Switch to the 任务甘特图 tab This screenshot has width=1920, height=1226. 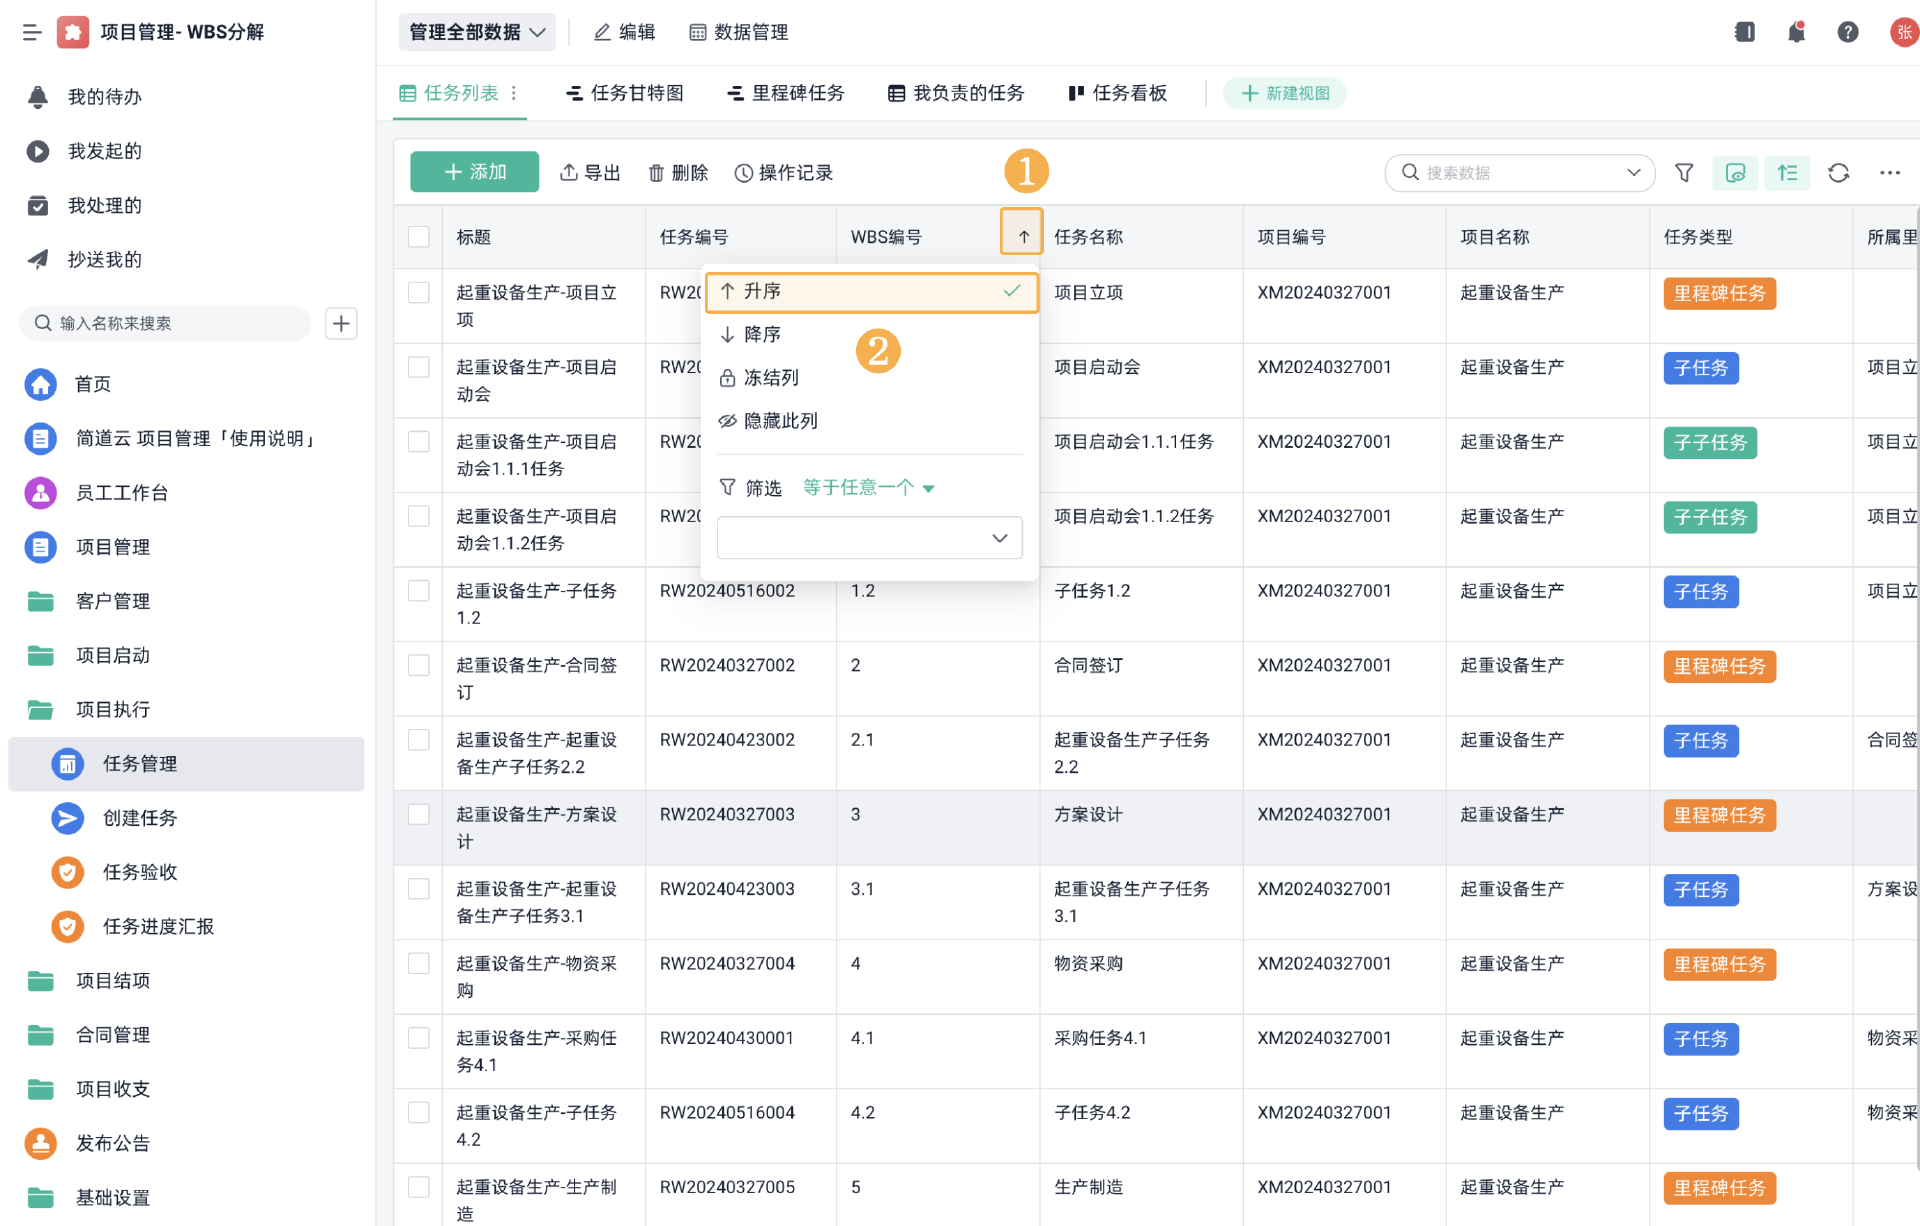[625, 93]
